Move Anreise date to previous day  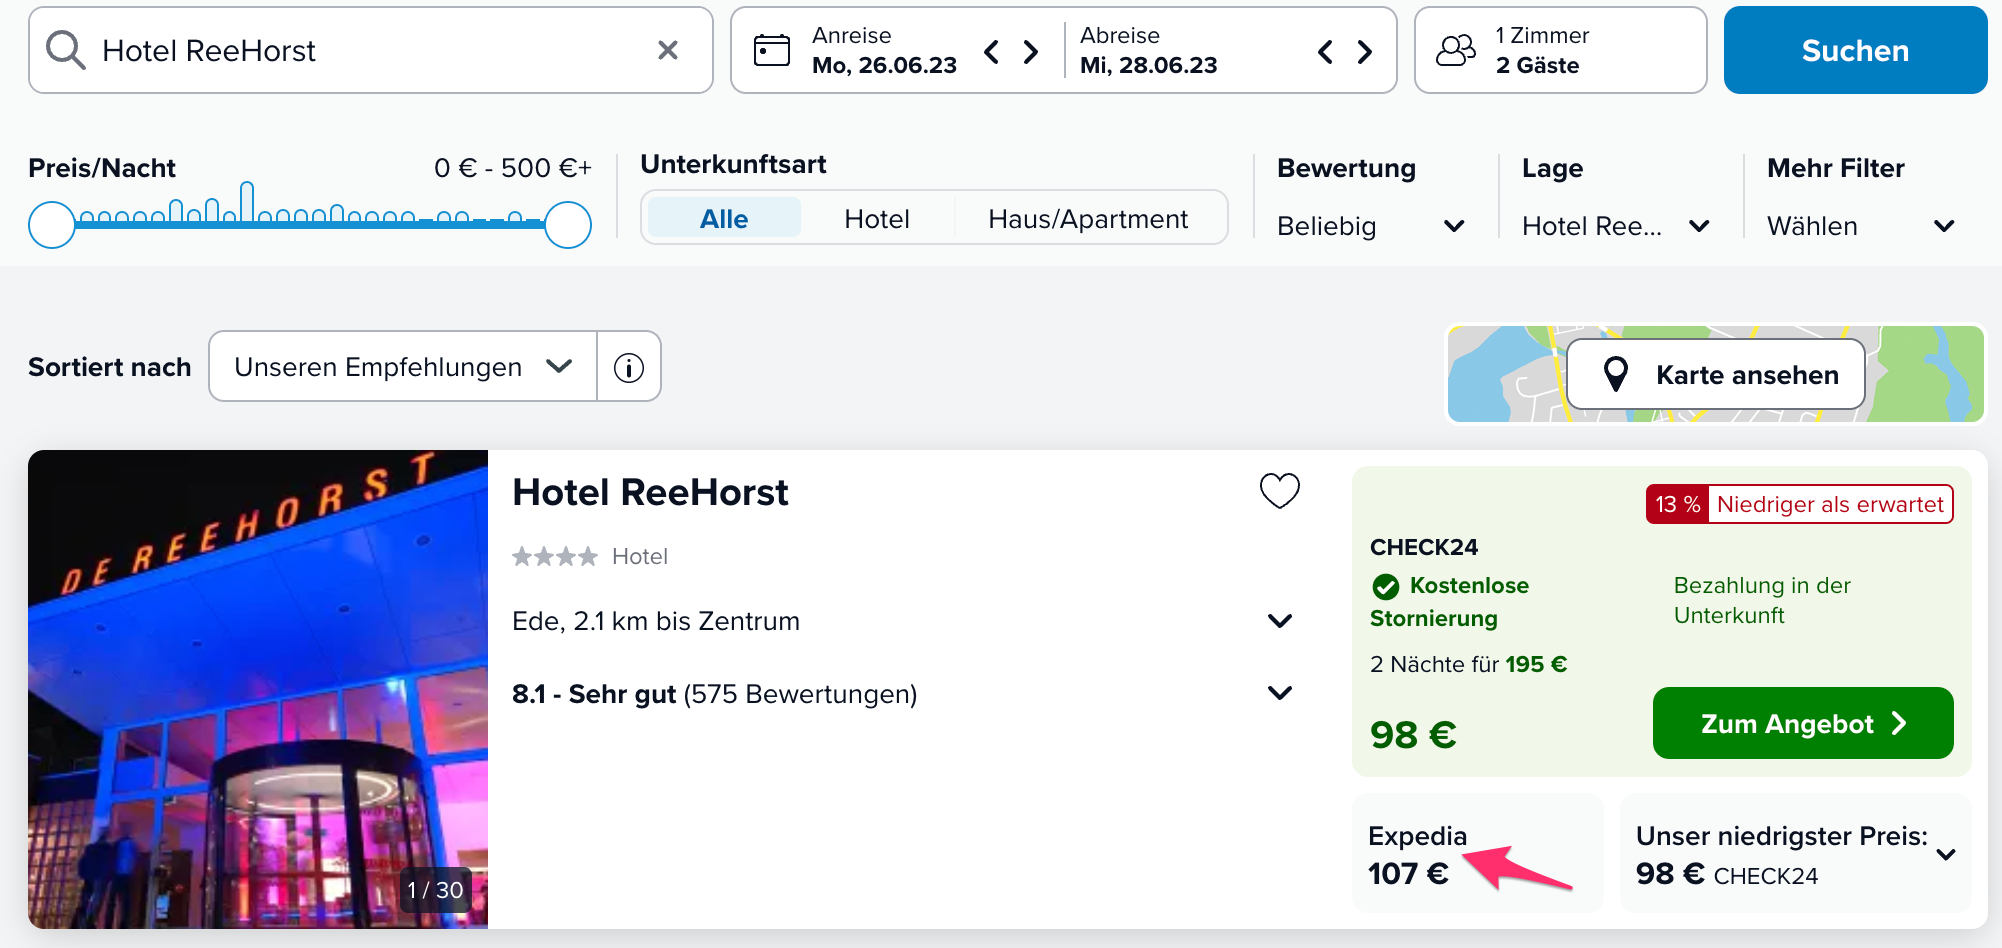tap(991, 51)
